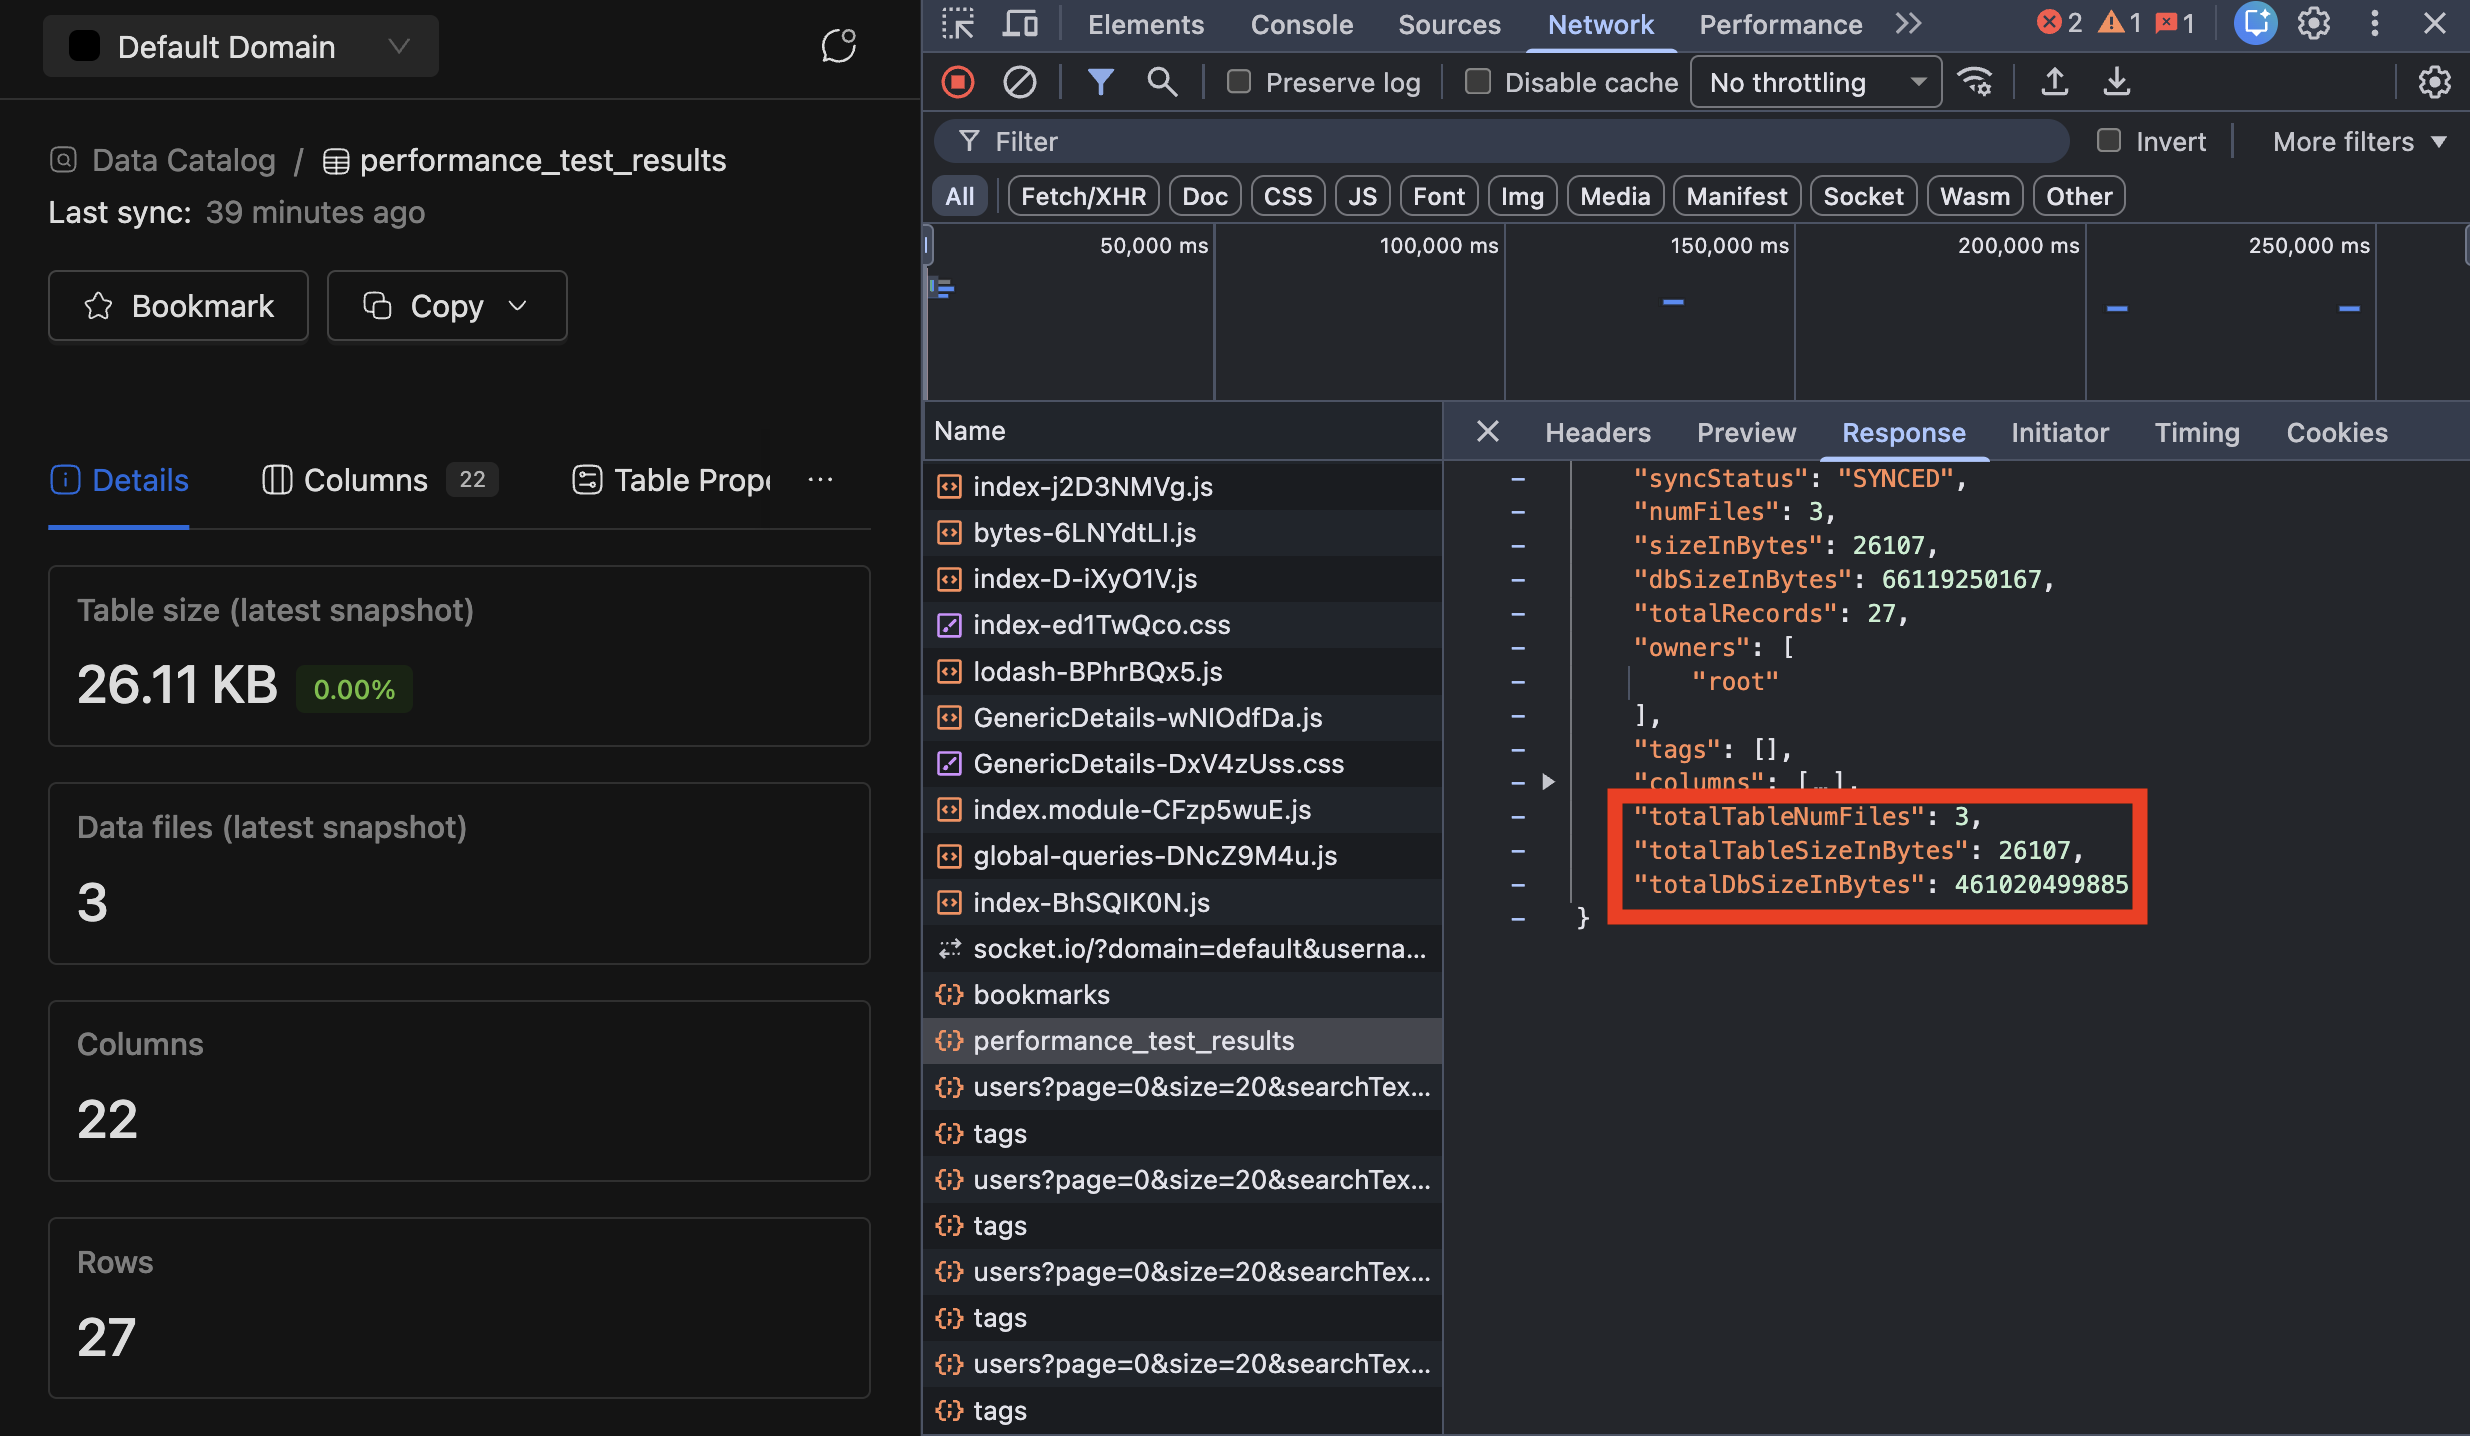Click the chat icon next to the domain selector
The width and height of the screenshot is (2470, 1436).
click(x=838, y=46)
